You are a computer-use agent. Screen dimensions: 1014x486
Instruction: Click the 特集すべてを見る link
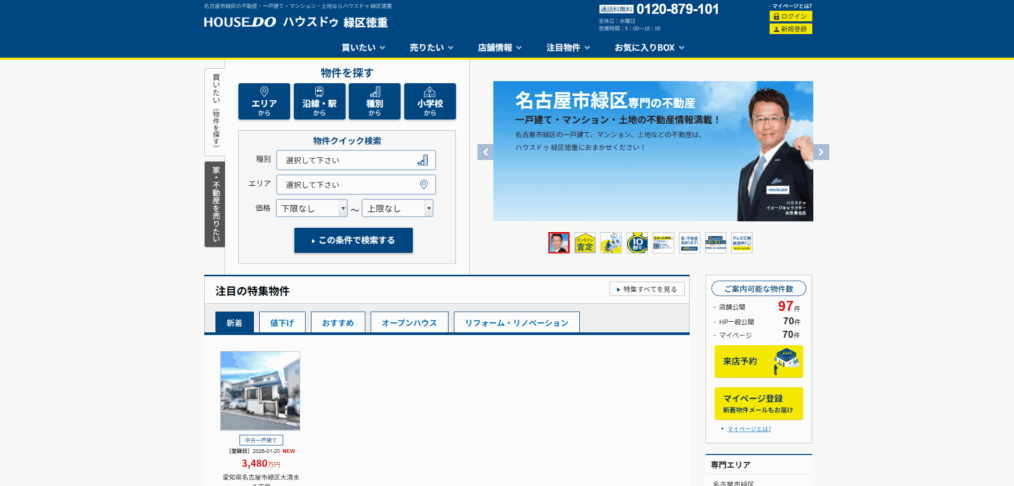(647, 289)
